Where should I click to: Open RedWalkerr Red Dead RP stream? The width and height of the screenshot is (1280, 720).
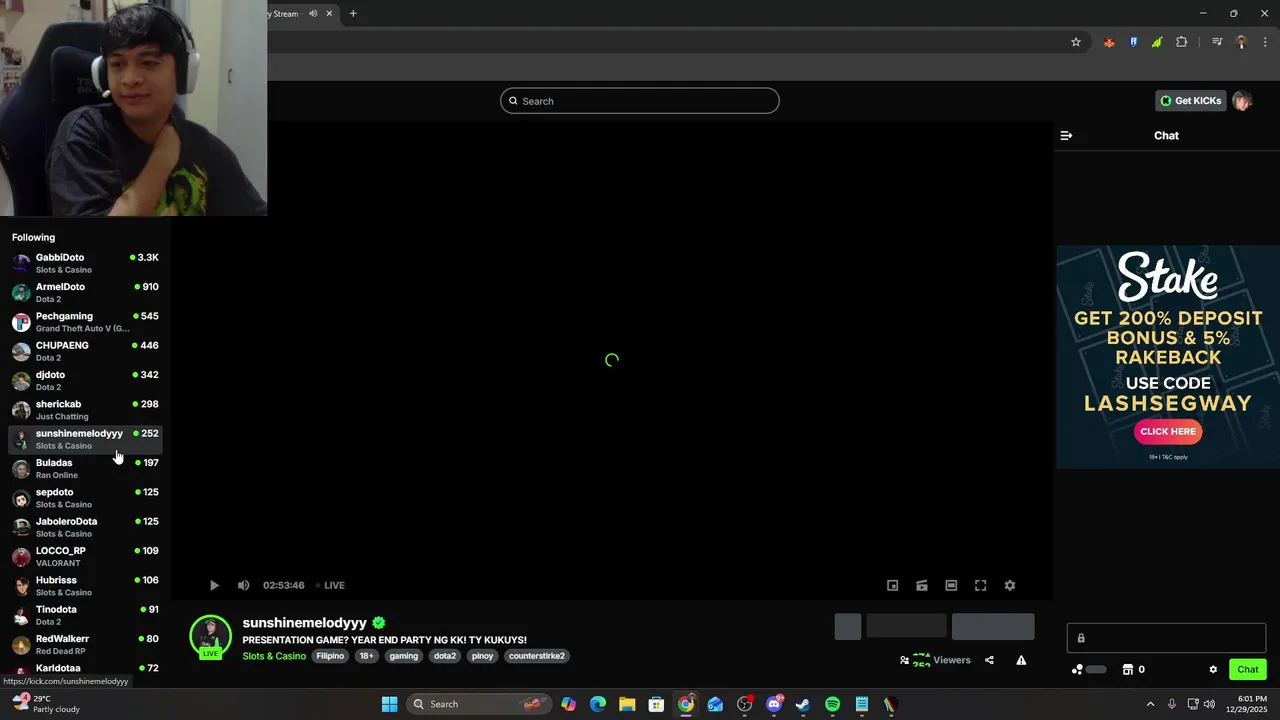click(x=86, y=644)
